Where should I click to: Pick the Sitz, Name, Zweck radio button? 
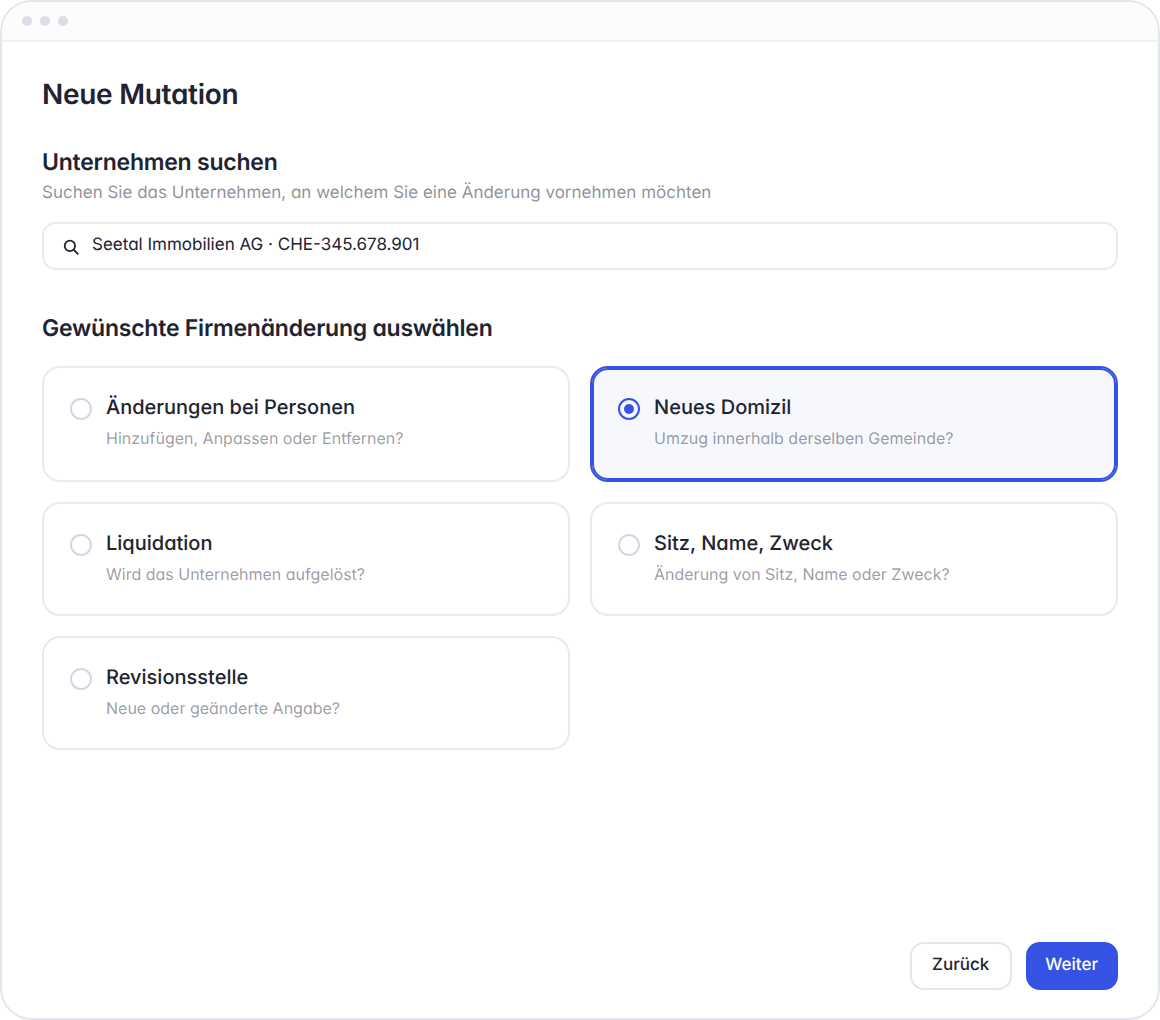tap(629, 545)
